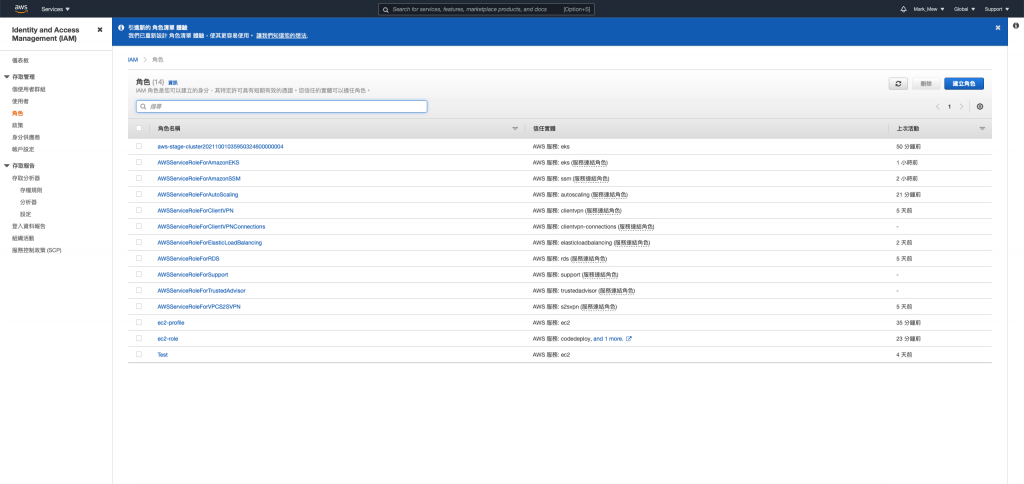Viewport: 1024px width, 484px height.
Task: Go to next page arrow
Action: point(961,106)
